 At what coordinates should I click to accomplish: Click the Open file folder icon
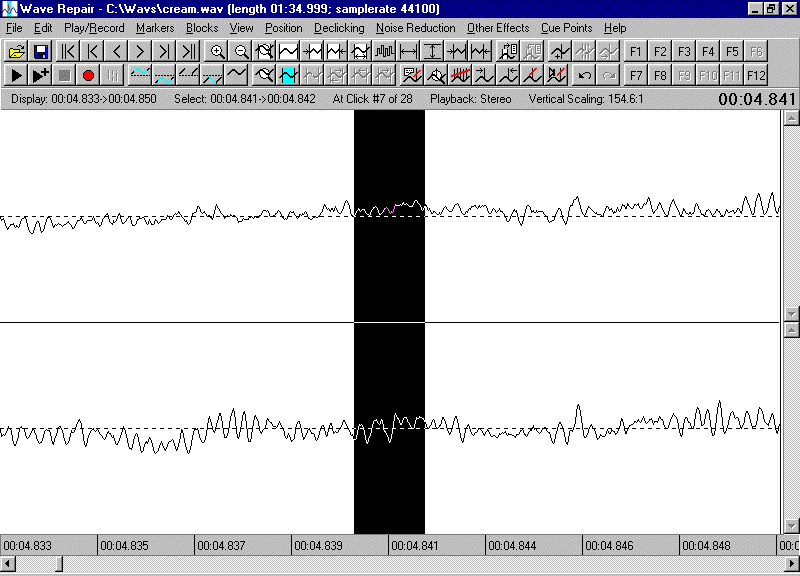16,51
